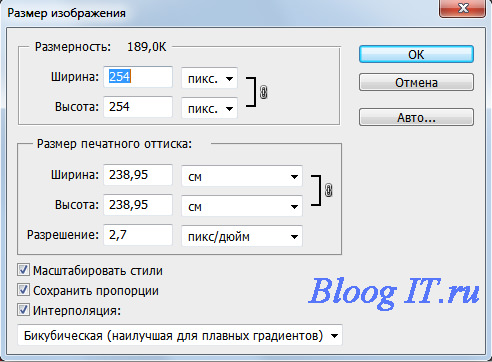
Task: Open the Авто... settings button
Action: [416, 117]
